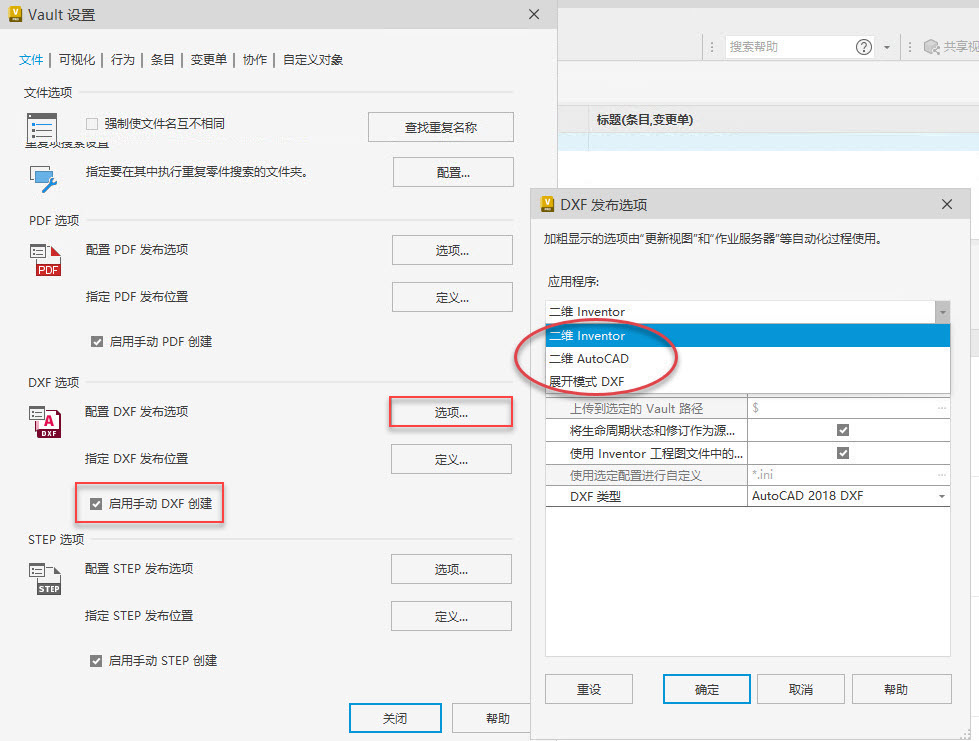979x741 pixels.
Task: Click the Vault Settings title bar logo
Action: [x=15, y=14]
